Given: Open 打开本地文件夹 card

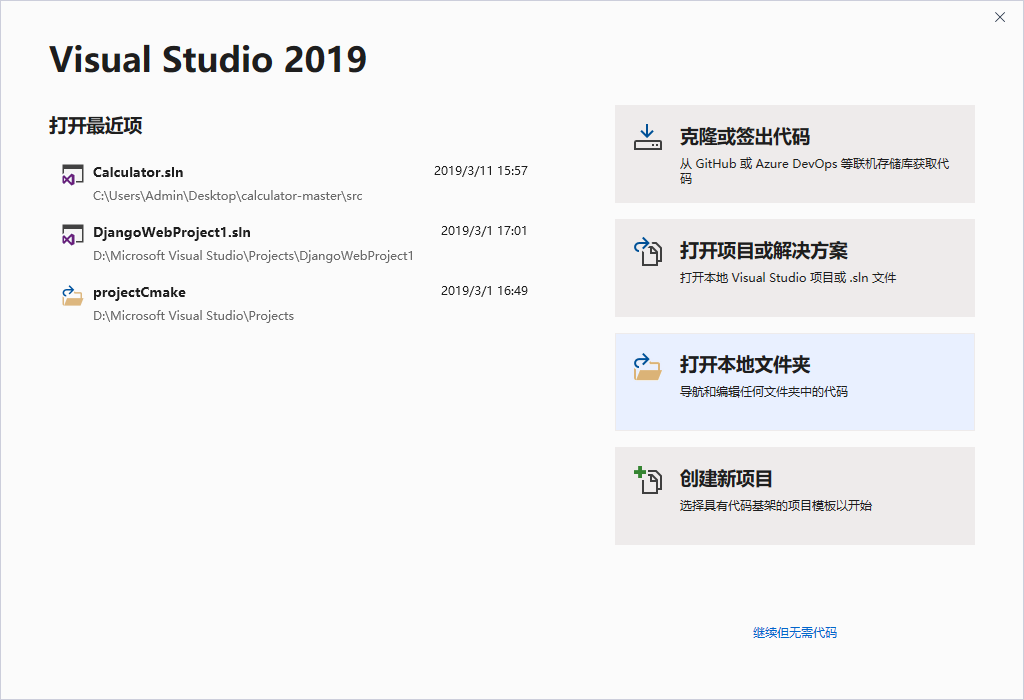Looking at the screenshot, I should coord(795,382).
